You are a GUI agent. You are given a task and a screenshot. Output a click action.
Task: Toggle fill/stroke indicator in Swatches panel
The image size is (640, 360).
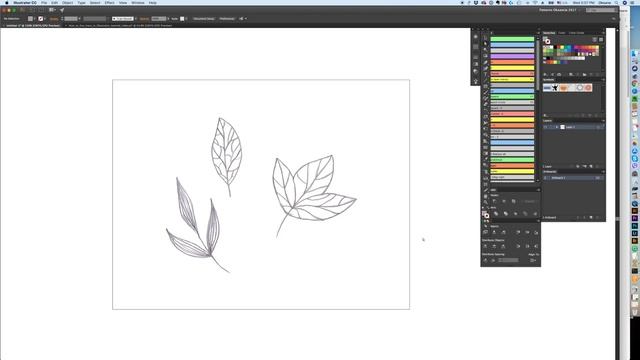[x=547, y=40]
